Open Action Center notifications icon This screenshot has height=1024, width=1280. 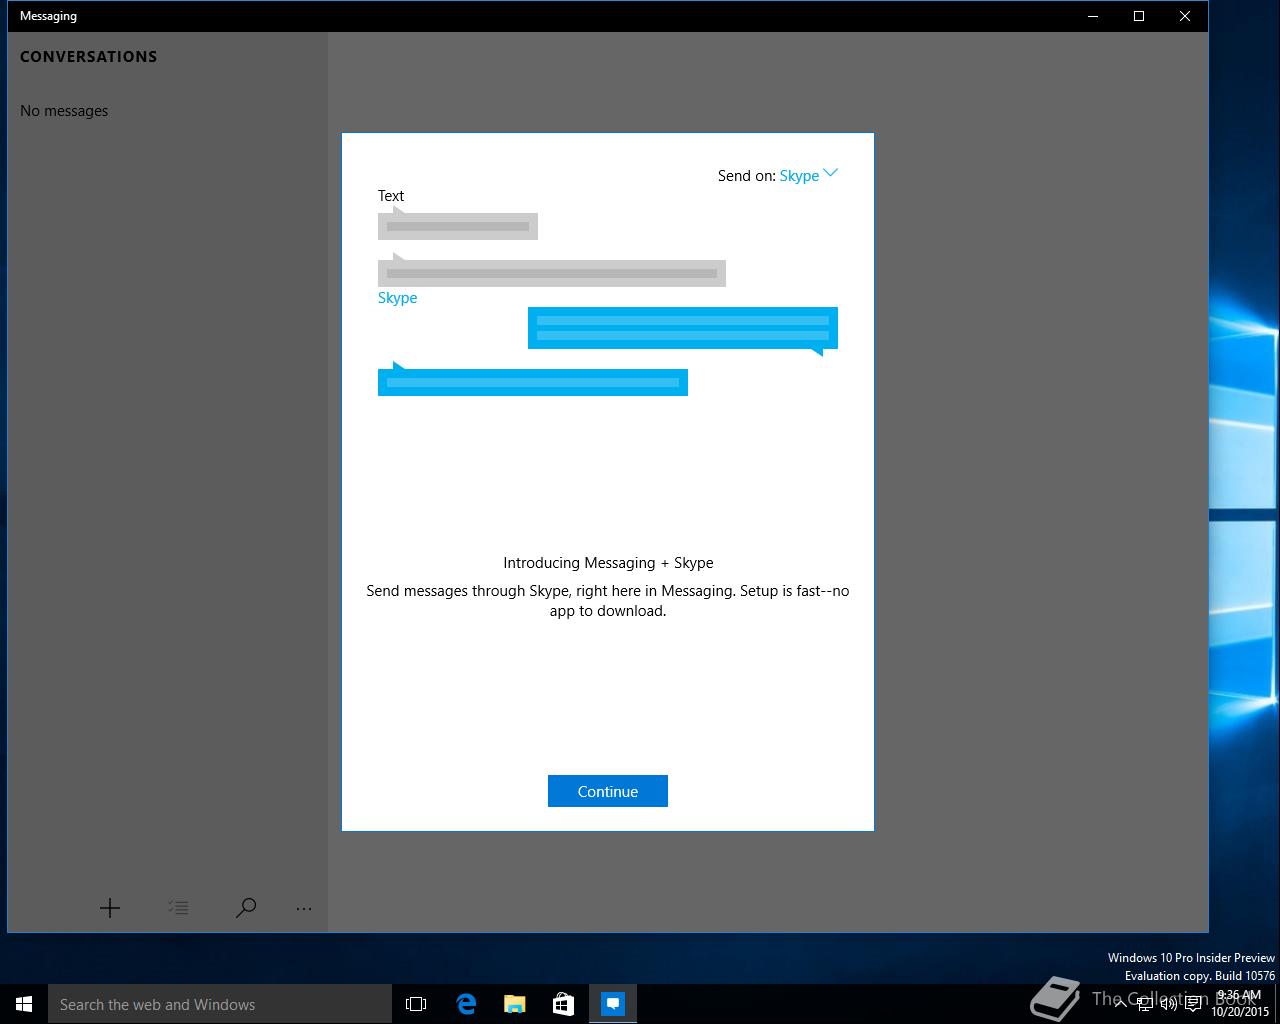pyautogui.click(x=1193, y=1004)
